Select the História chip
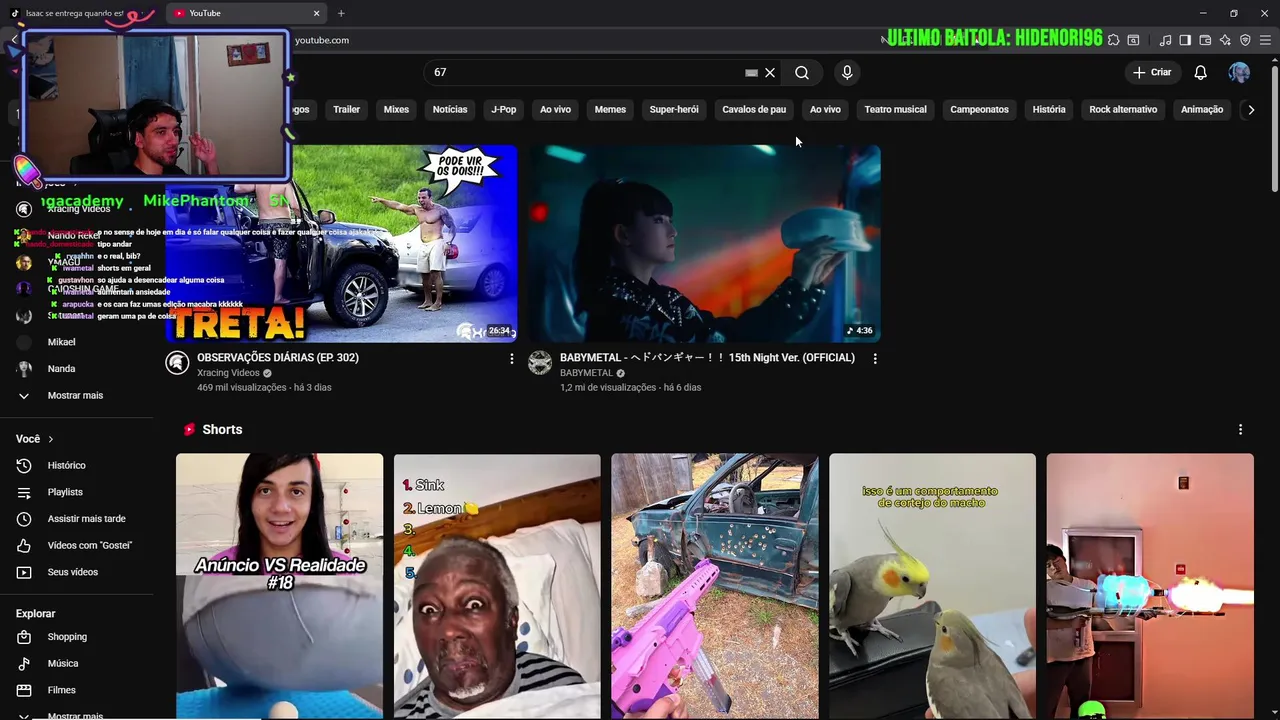 coord(1049,109)
